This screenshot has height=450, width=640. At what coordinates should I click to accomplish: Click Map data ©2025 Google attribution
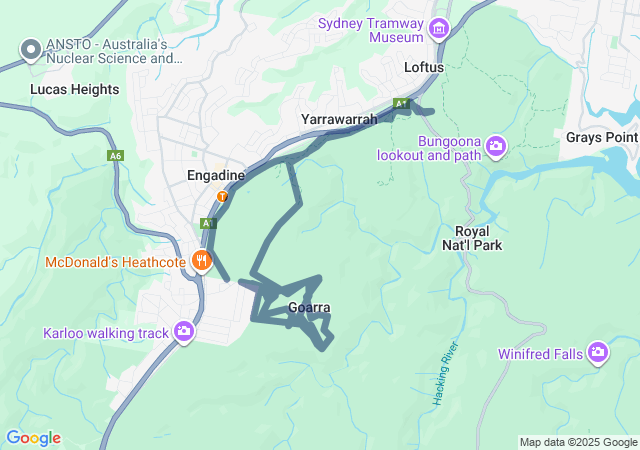(578, 442)
